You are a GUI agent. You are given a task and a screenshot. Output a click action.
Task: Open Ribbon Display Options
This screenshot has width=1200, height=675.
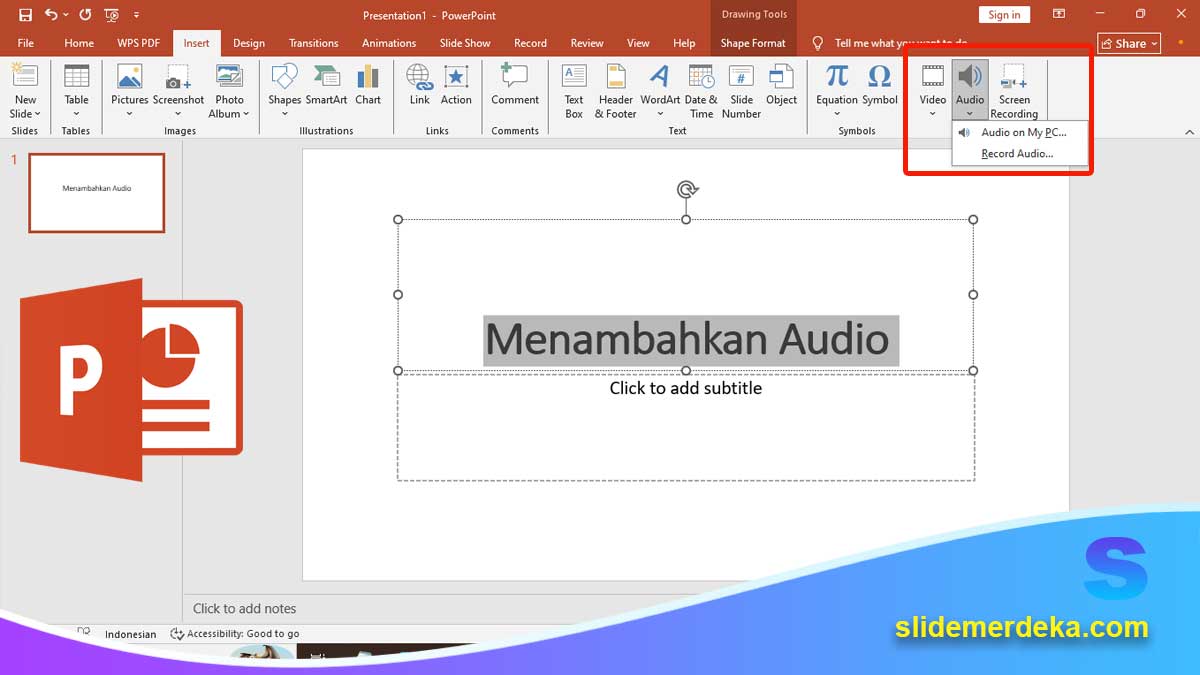pos(1059,15)
